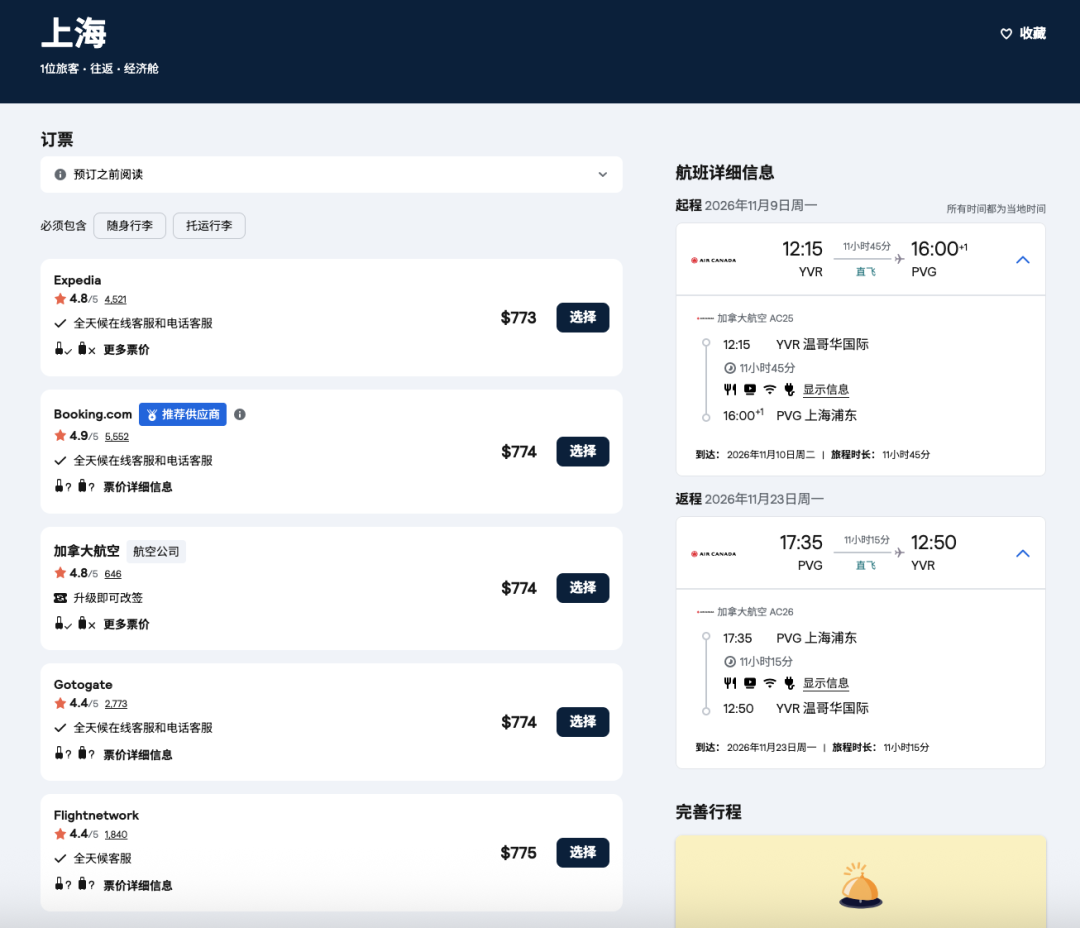Collapse the outbound flight details chevron
This screenshot has height=928, width=1080.
(x=1022, y=260)
